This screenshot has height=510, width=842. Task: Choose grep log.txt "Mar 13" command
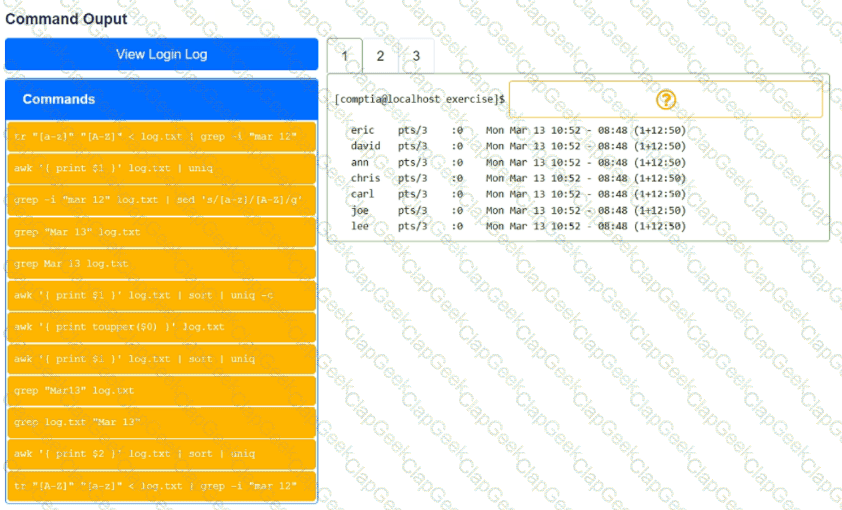click(x=161, y=423)
